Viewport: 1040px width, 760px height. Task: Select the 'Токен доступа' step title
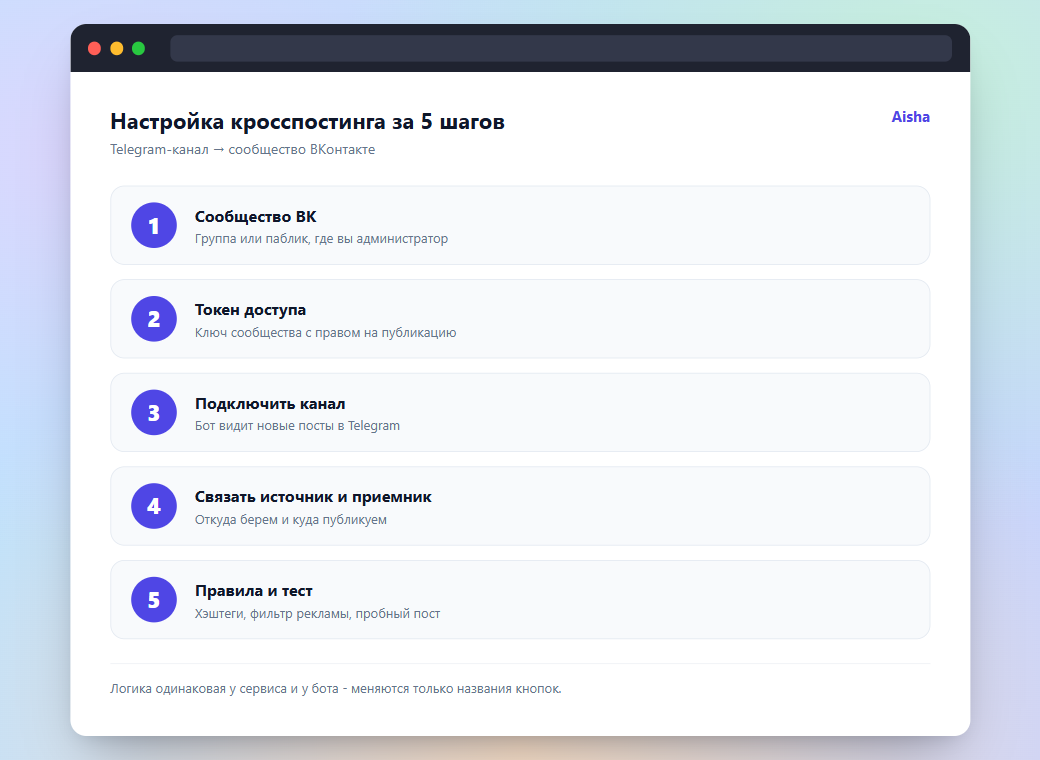[250, 310]
